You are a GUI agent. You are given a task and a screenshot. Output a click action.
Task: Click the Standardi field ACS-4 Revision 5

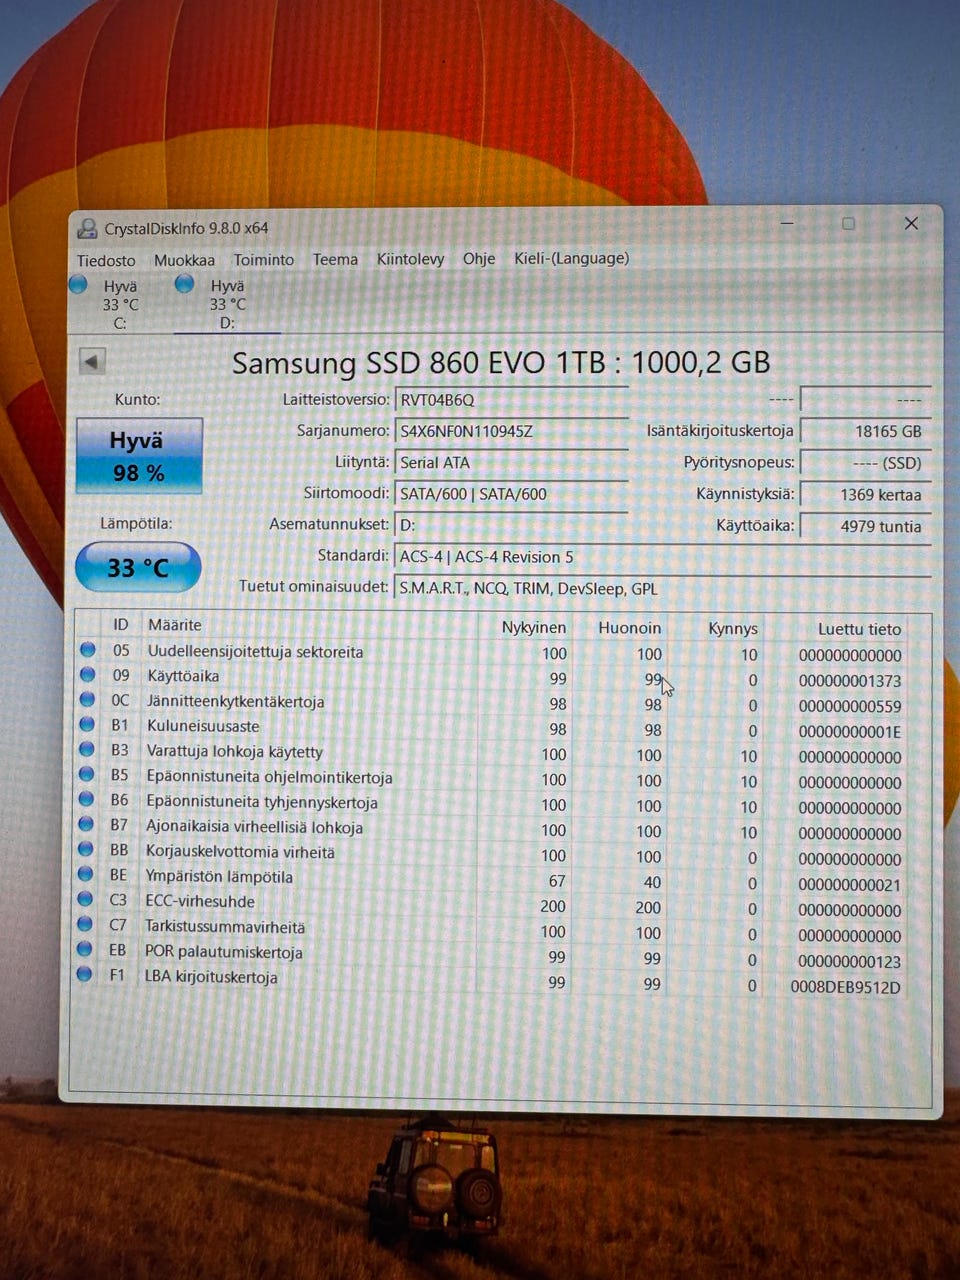(663, 557)
